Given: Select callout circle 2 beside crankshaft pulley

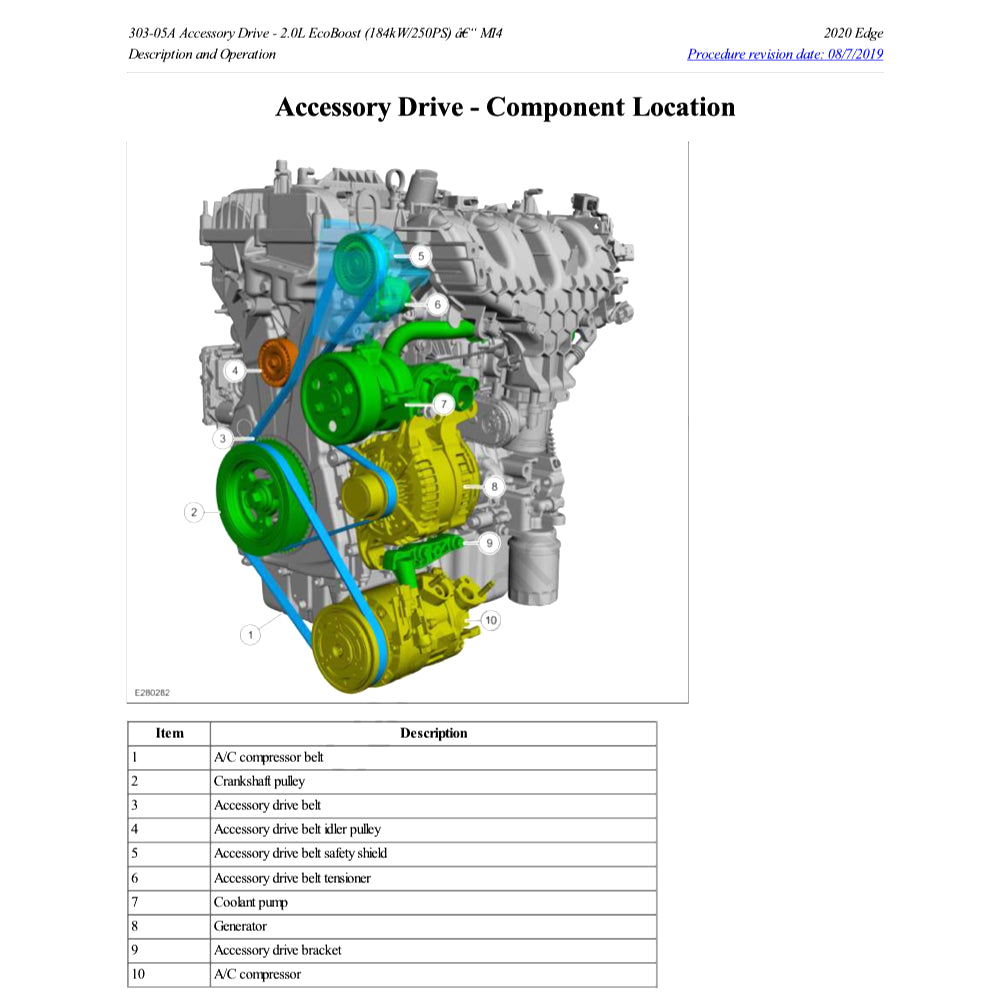Looking at the screenshot, I should [194, 512].
